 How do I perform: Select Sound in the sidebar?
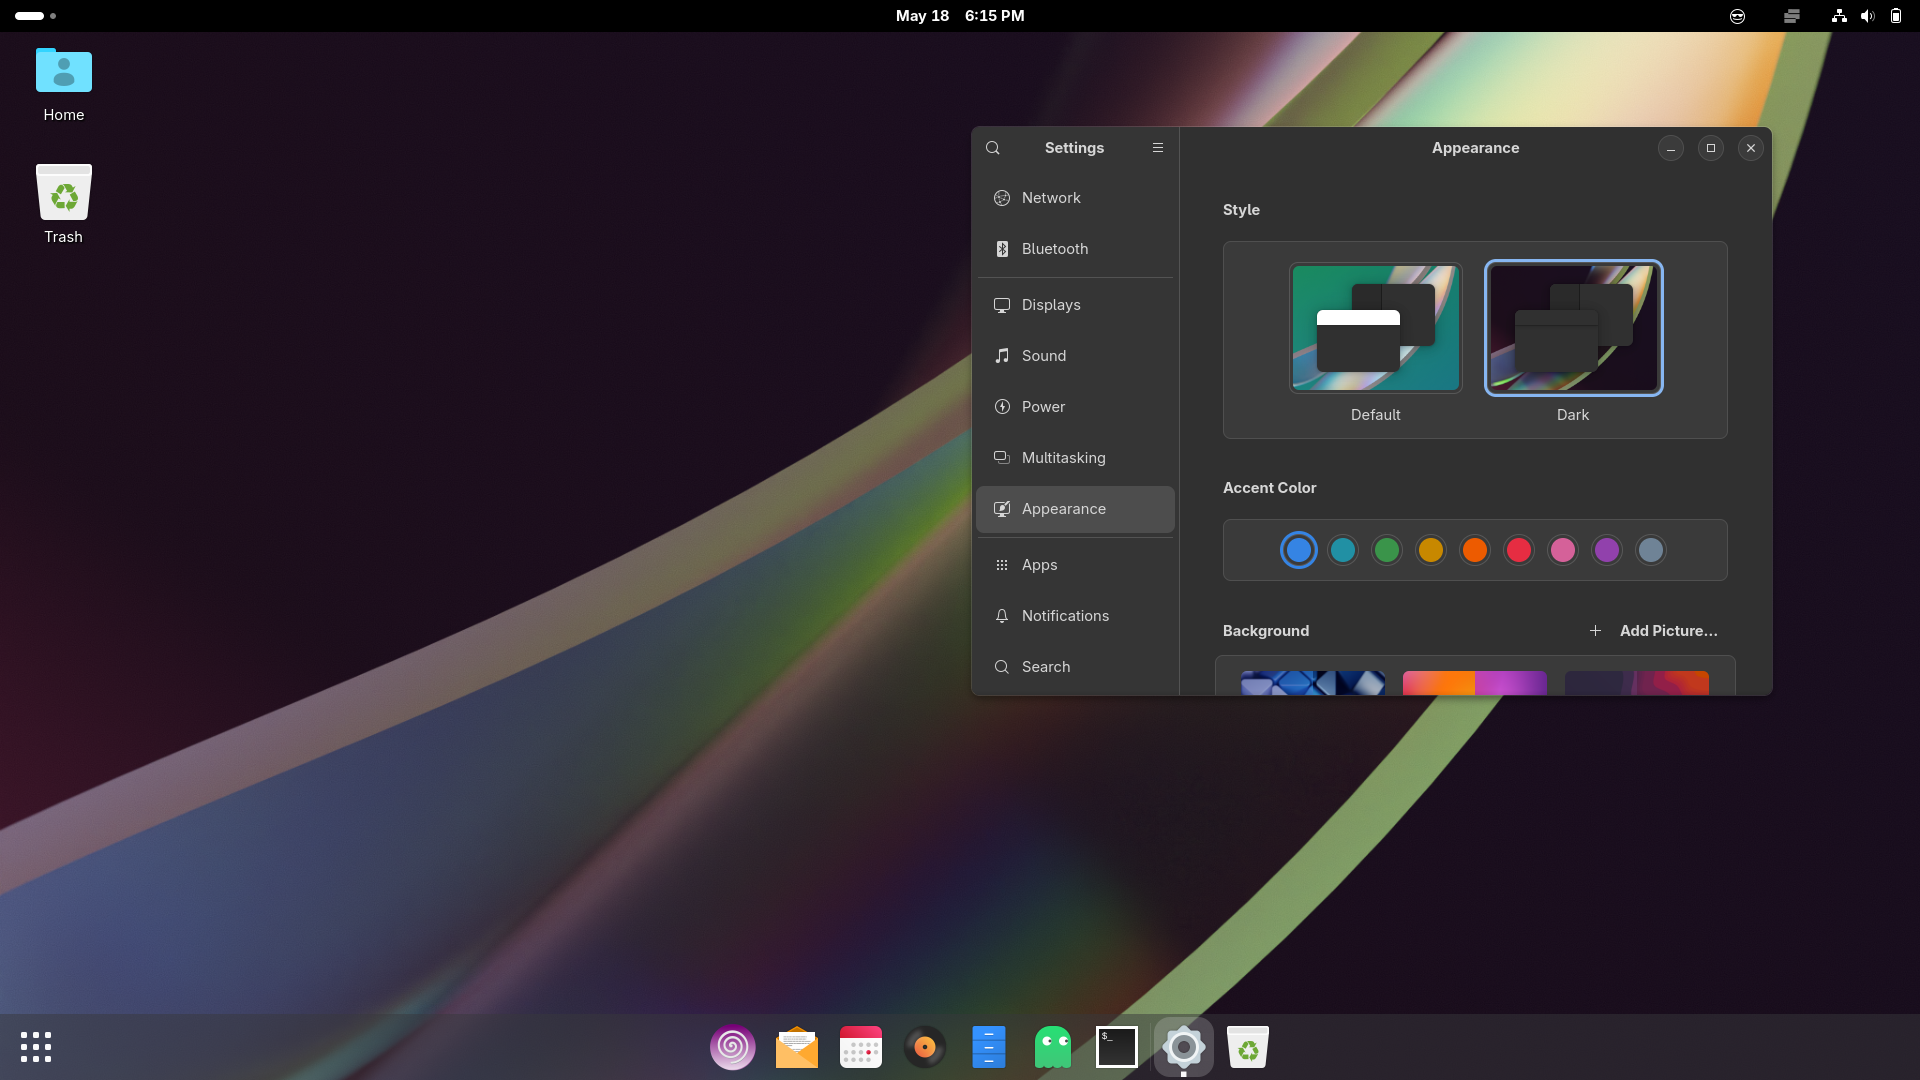[x=1075, y=356]
